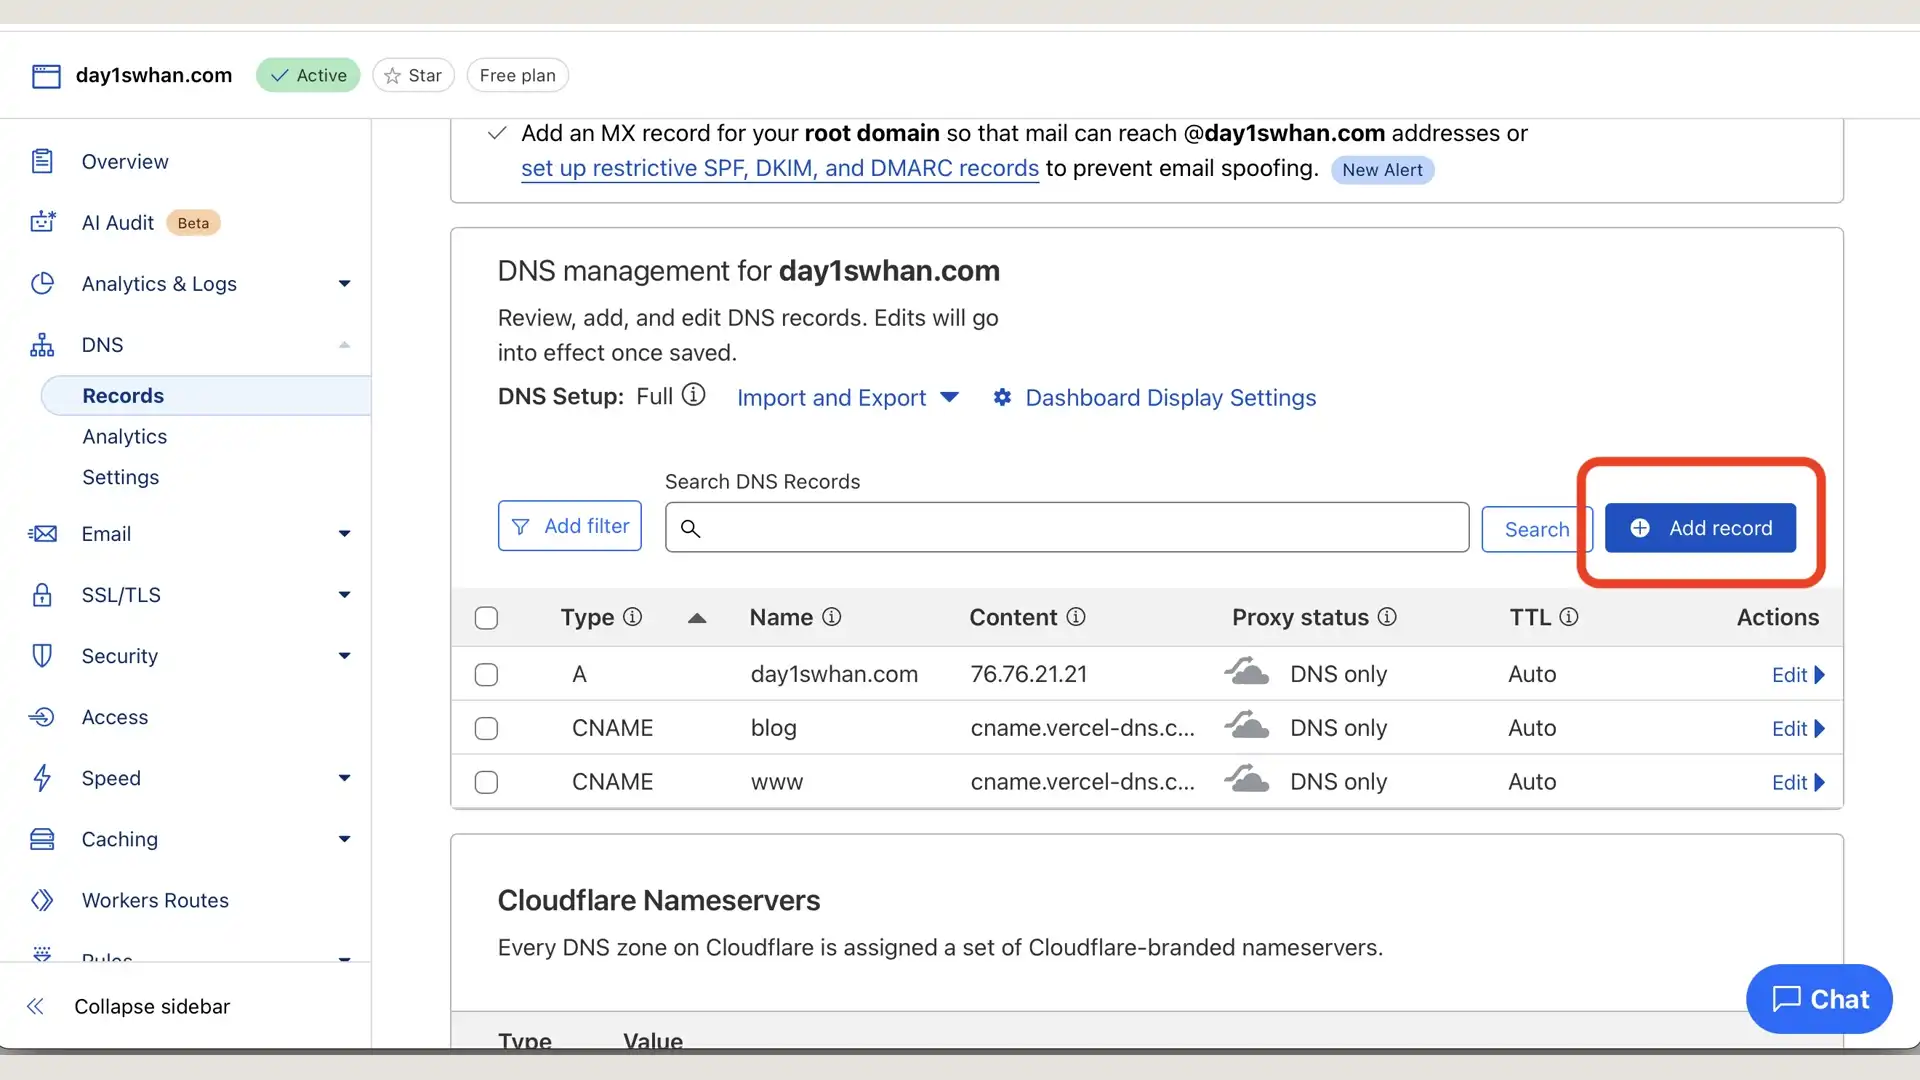Click the star icon in the Star button
This screenshot has height=1080, width=1920.
click(393, 76)
